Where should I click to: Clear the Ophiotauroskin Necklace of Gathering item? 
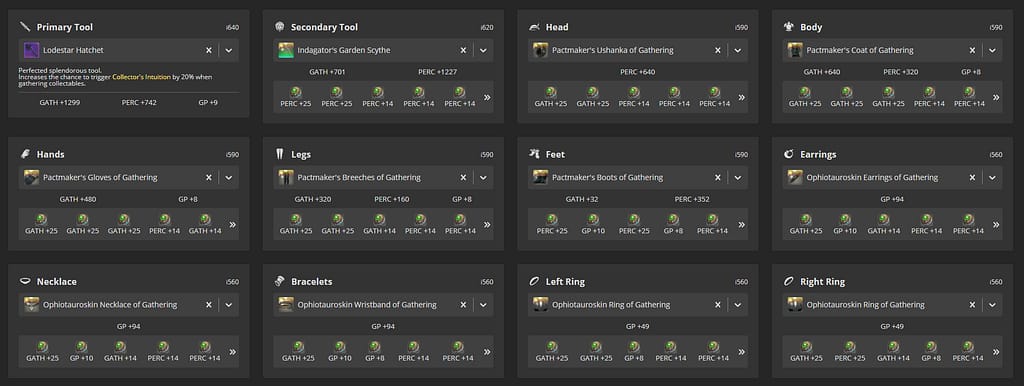click(209, 305)
